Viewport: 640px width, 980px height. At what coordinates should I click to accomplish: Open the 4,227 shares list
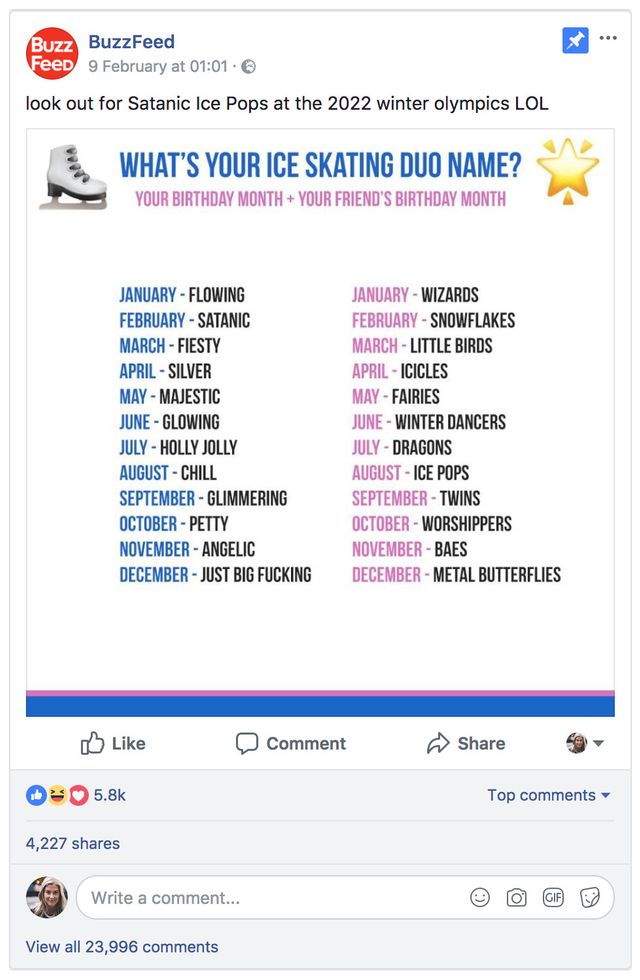click(72, 843)
